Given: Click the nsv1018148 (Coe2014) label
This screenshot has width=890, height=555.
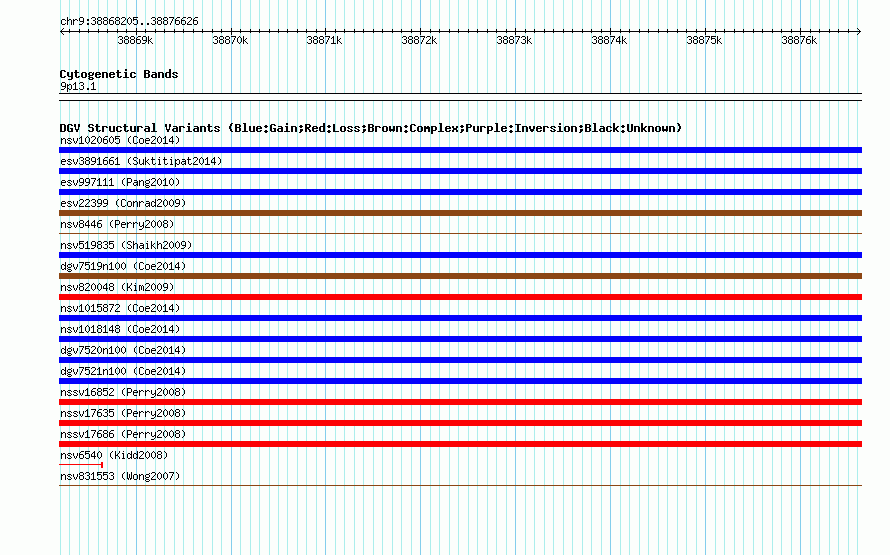Looking at the screenshot, I should click(120, 329).
